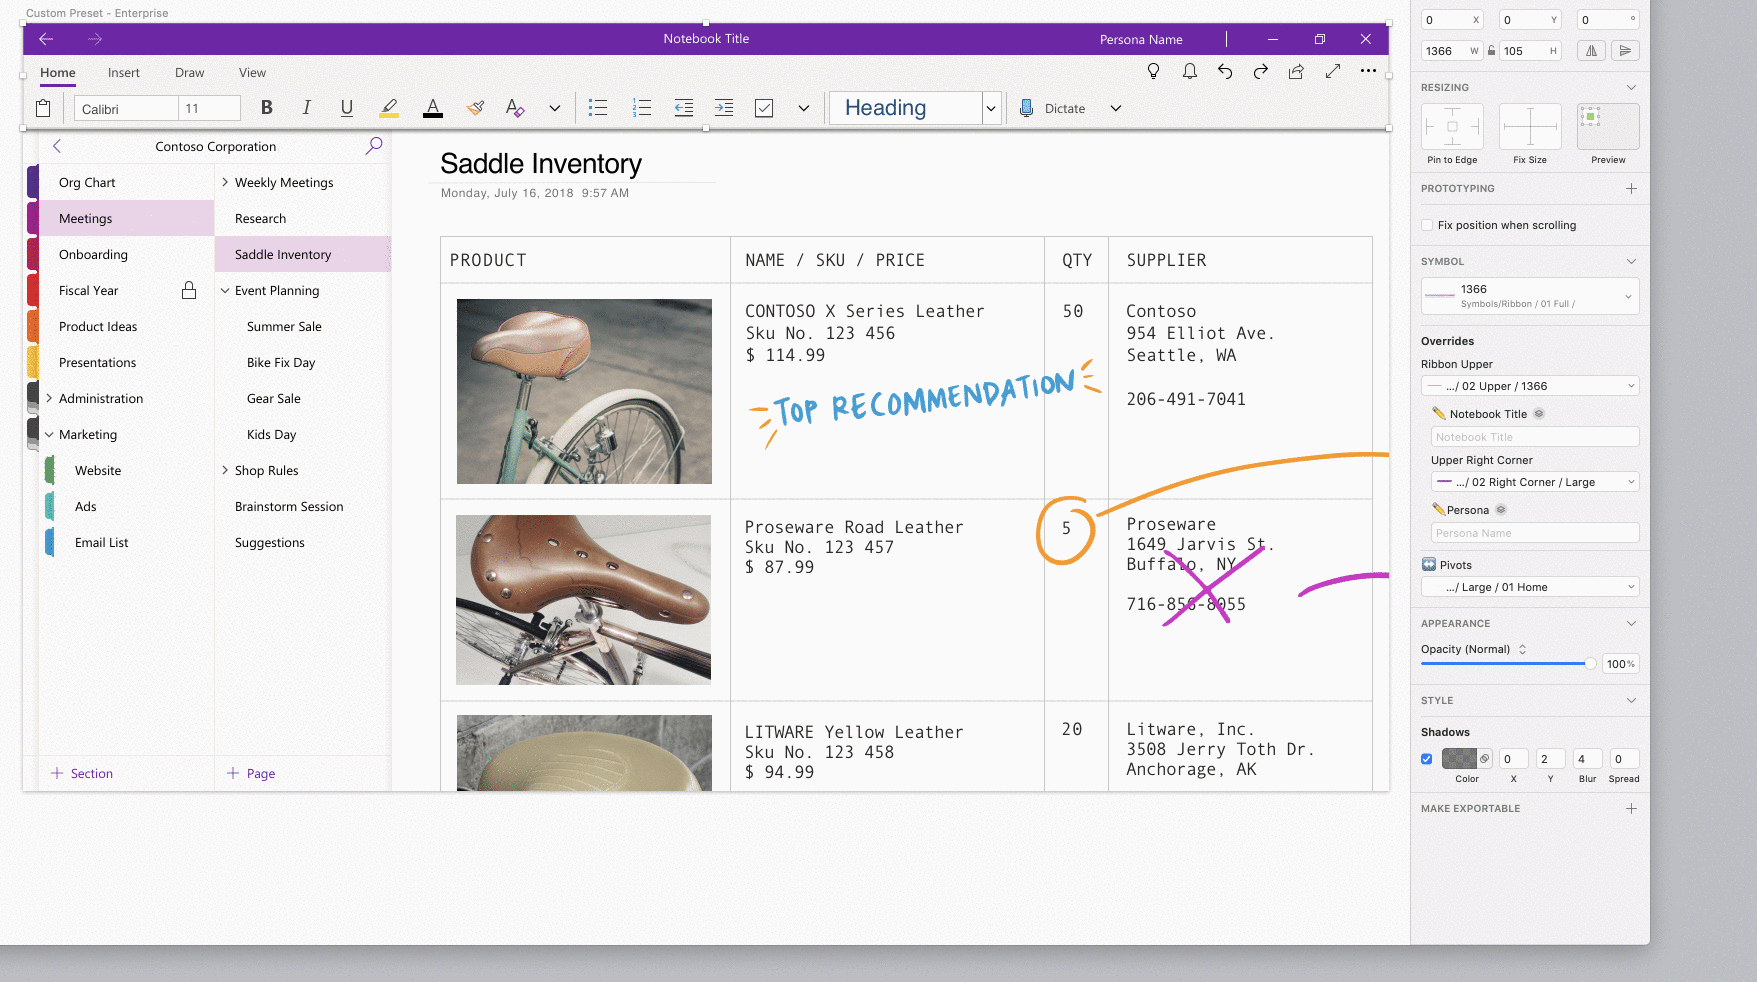The width and height of the screenshot is (1757, 982).
Task: Switch to the Draw tab
Action: (x=190, y=73)
